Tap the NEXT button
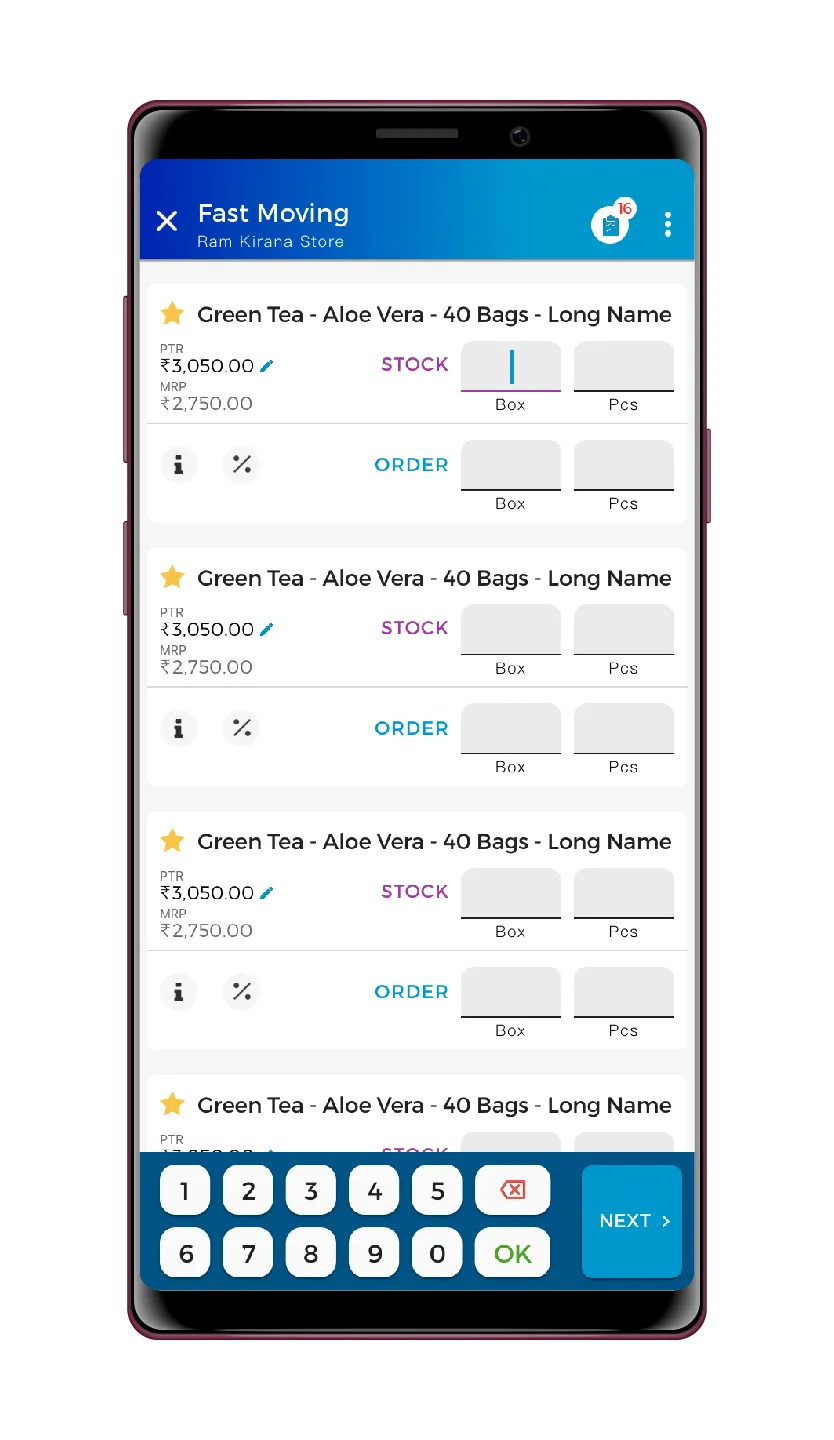 [632, 1221]
